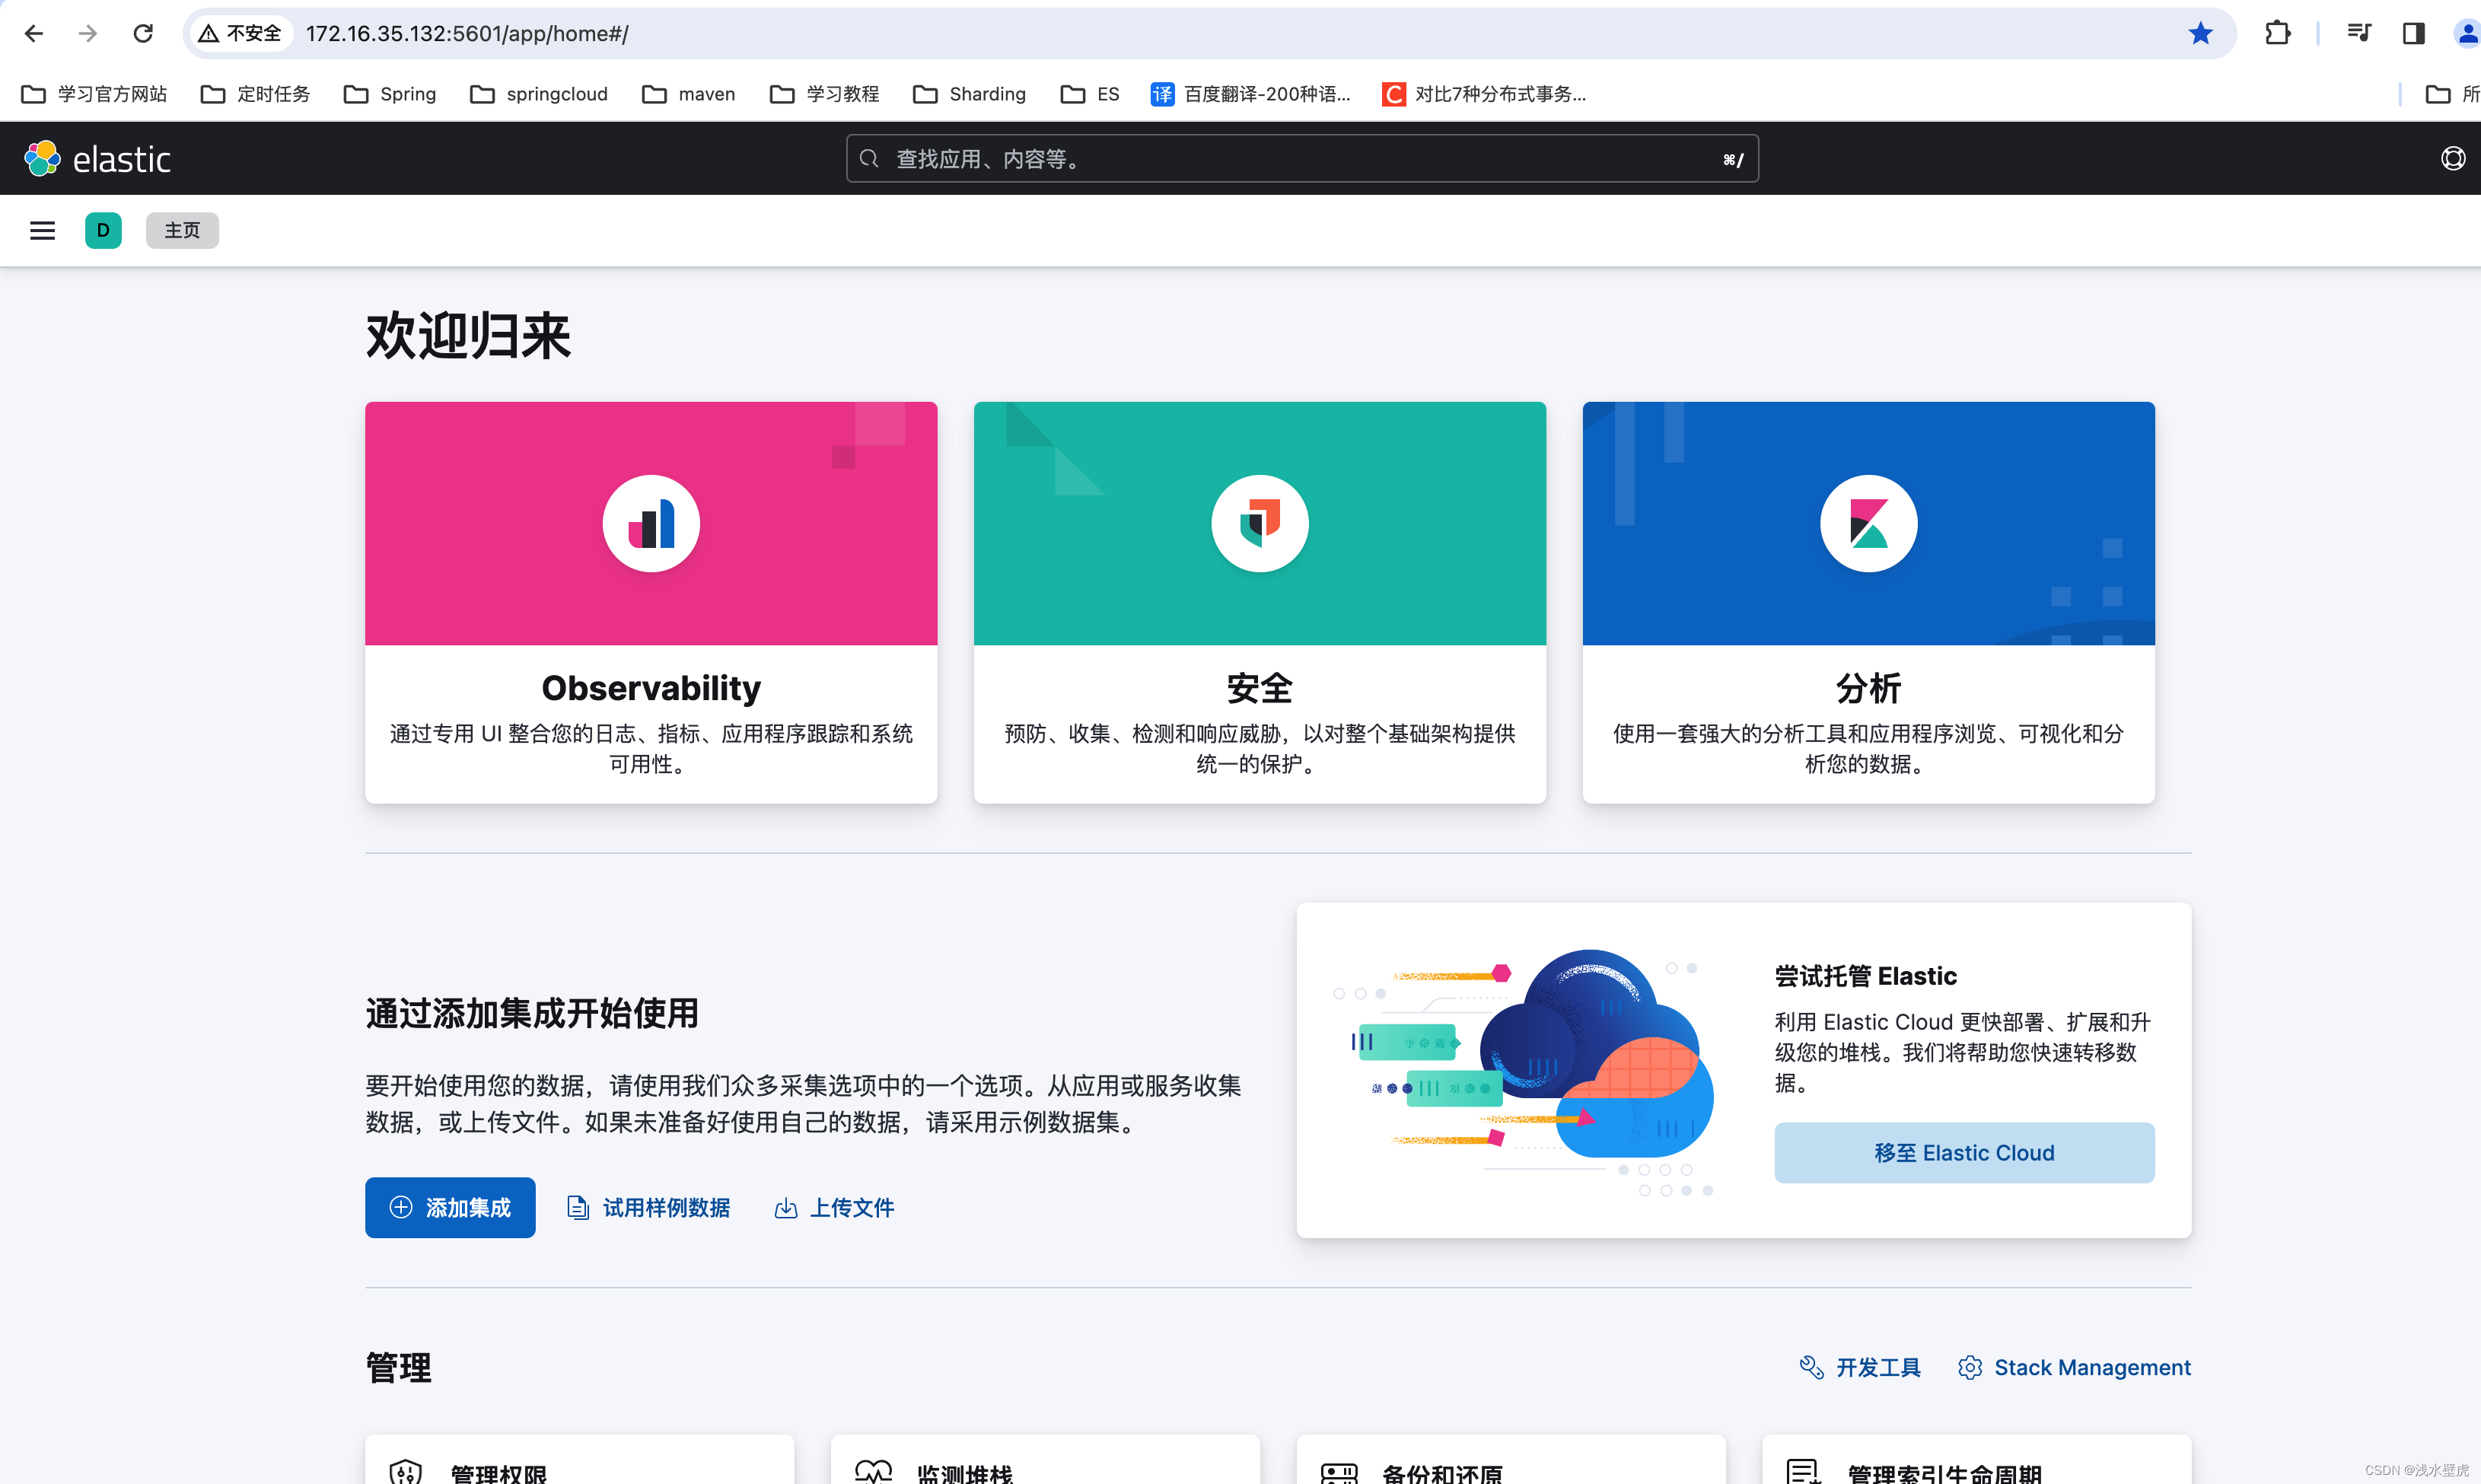Toggle the browser side panel

pos(2413,33)
